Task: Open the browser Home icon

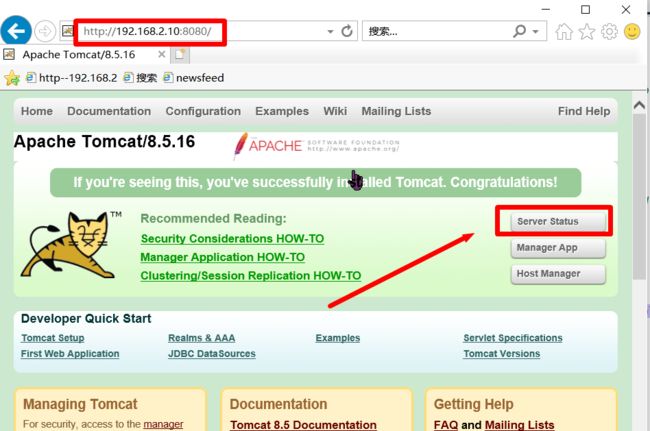Action: [x=564, y=31]
